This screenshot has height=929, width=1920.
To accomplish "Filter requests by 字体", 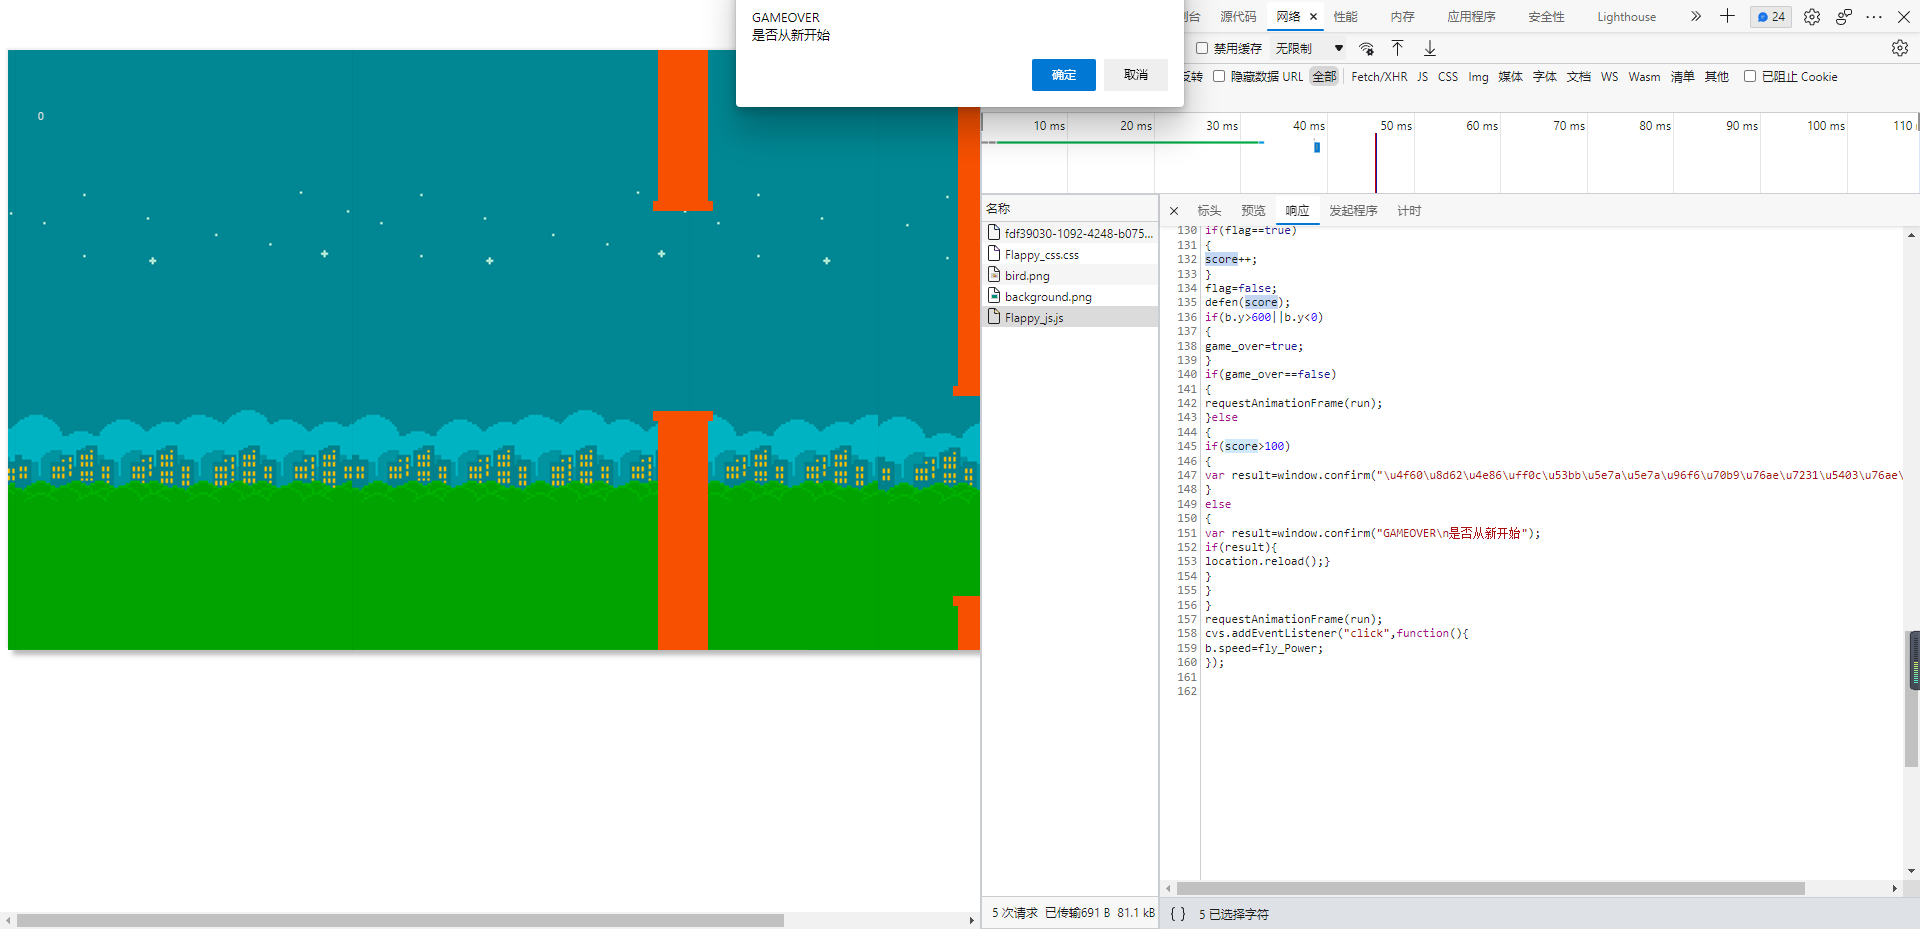I will tap(1545, 77).
